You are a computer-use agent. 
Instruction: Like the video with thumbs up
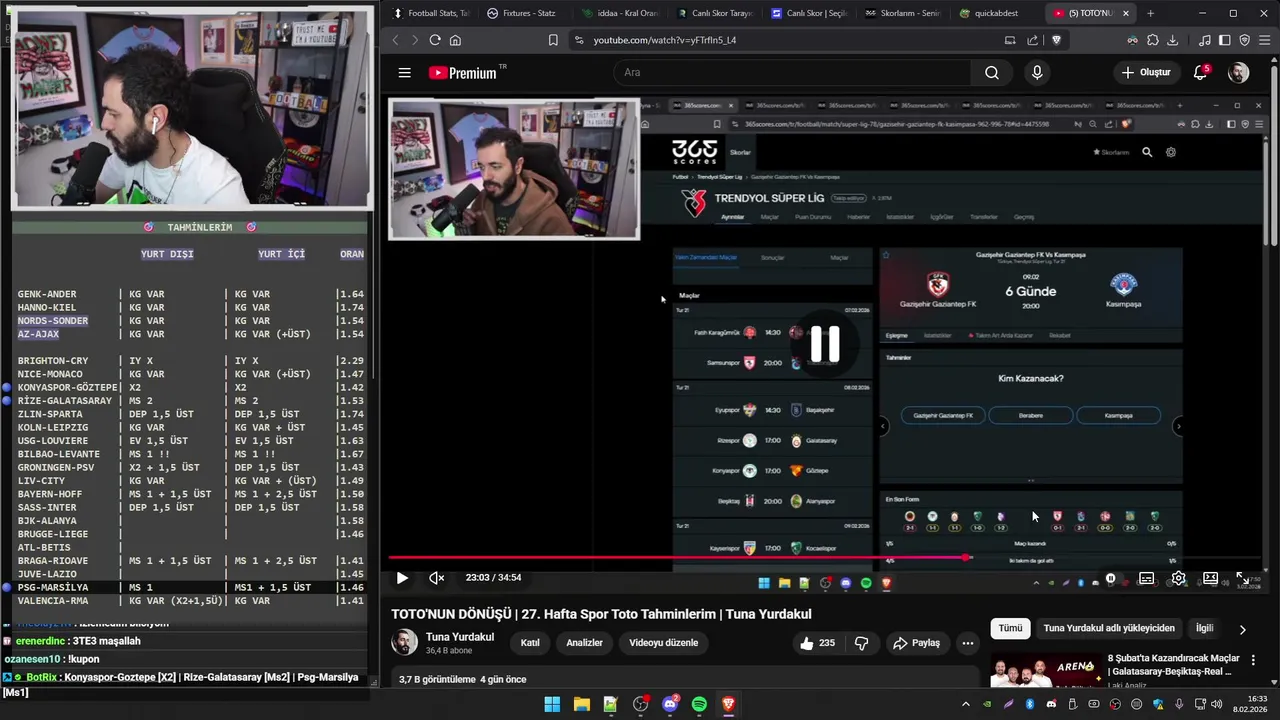[x=817, y=643]
